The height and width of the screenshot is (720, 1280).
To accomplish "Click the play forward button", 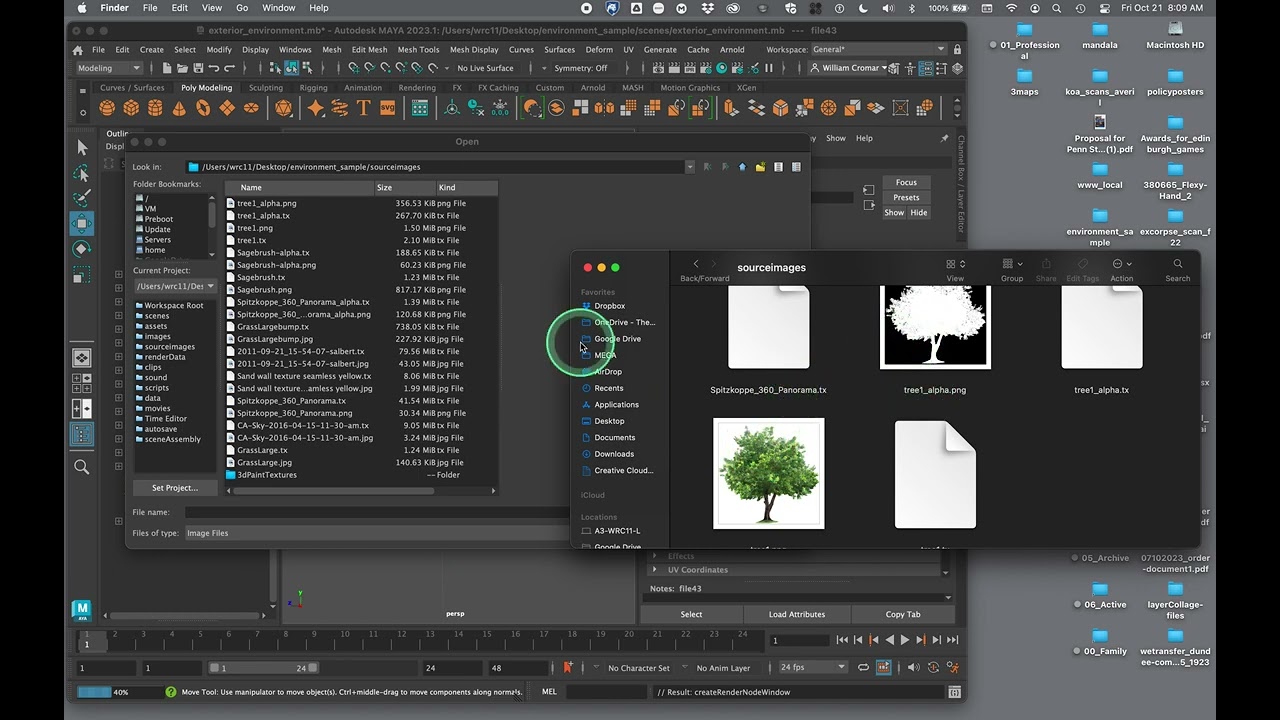I will click(x=905, y=640).
